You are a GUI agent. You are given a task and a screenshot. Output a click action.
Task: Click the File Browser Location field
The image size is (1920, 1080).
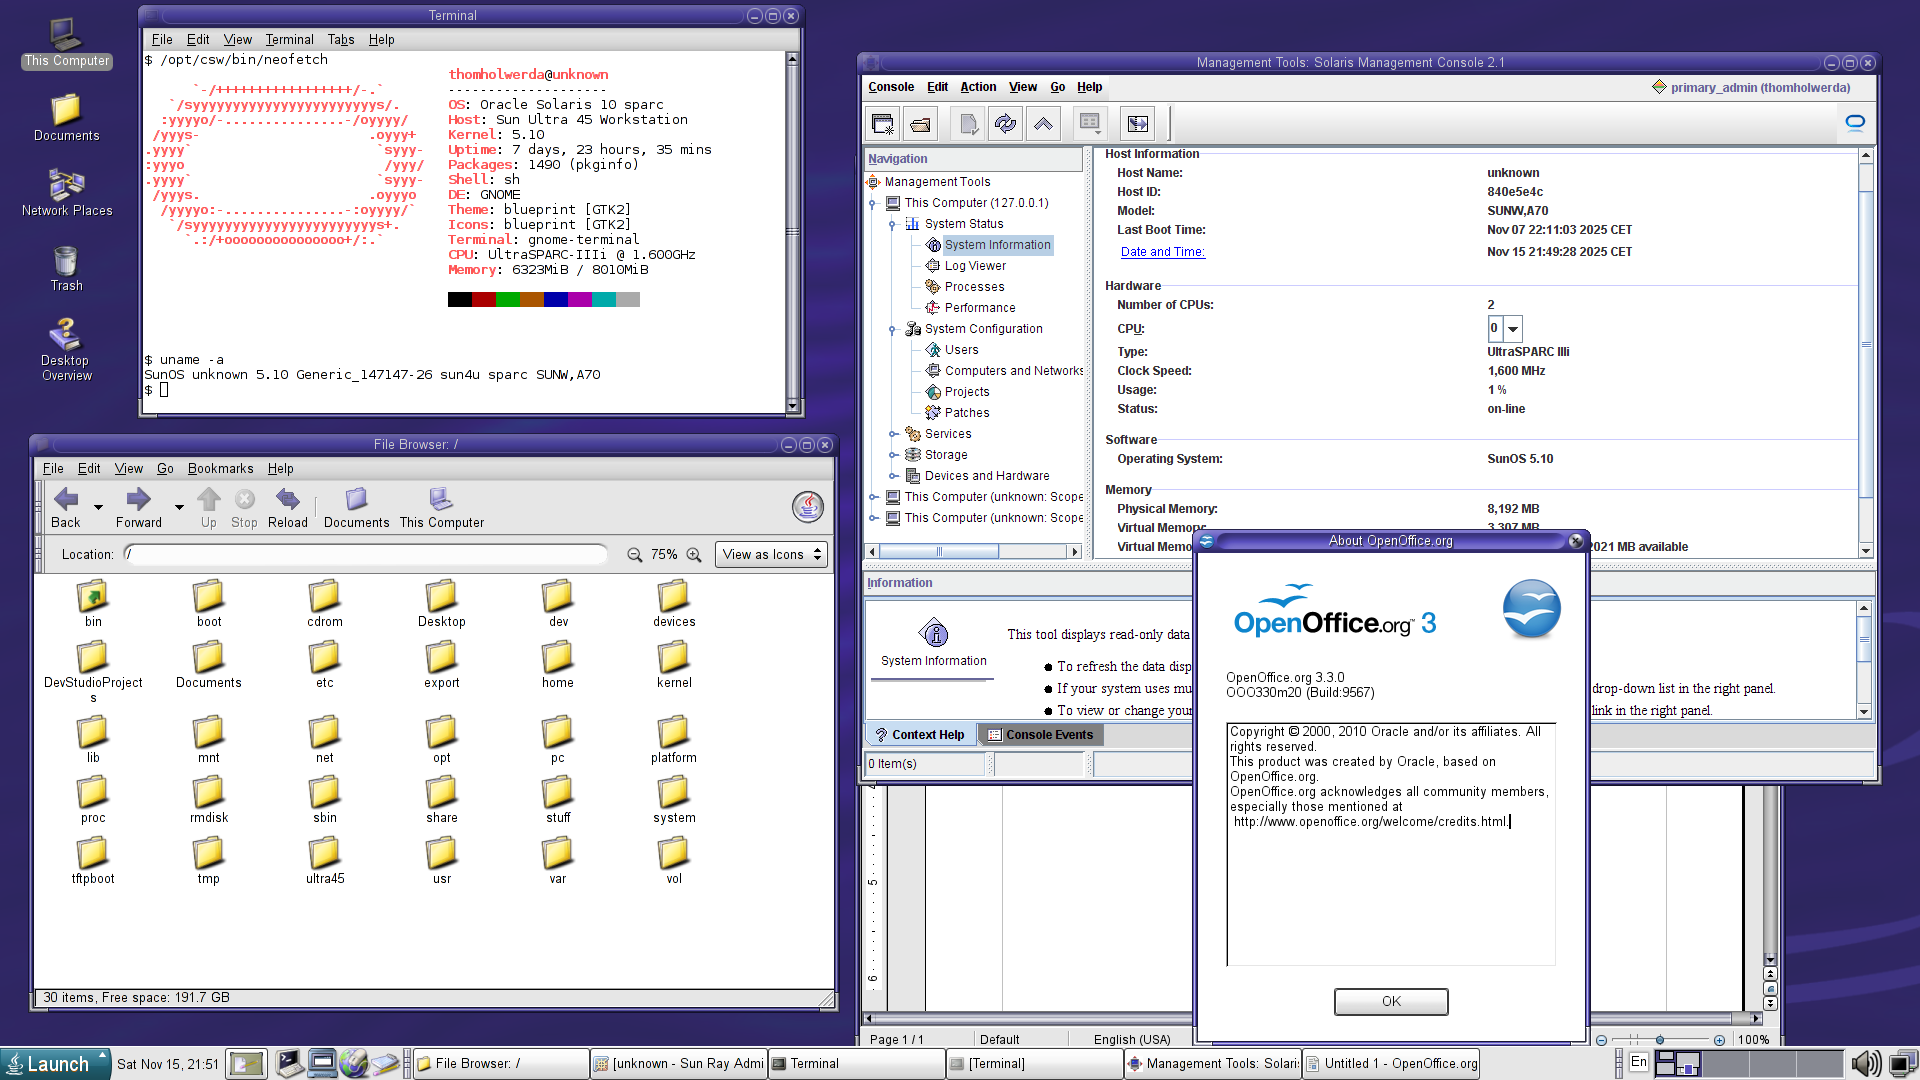click(x=365, y=555)
